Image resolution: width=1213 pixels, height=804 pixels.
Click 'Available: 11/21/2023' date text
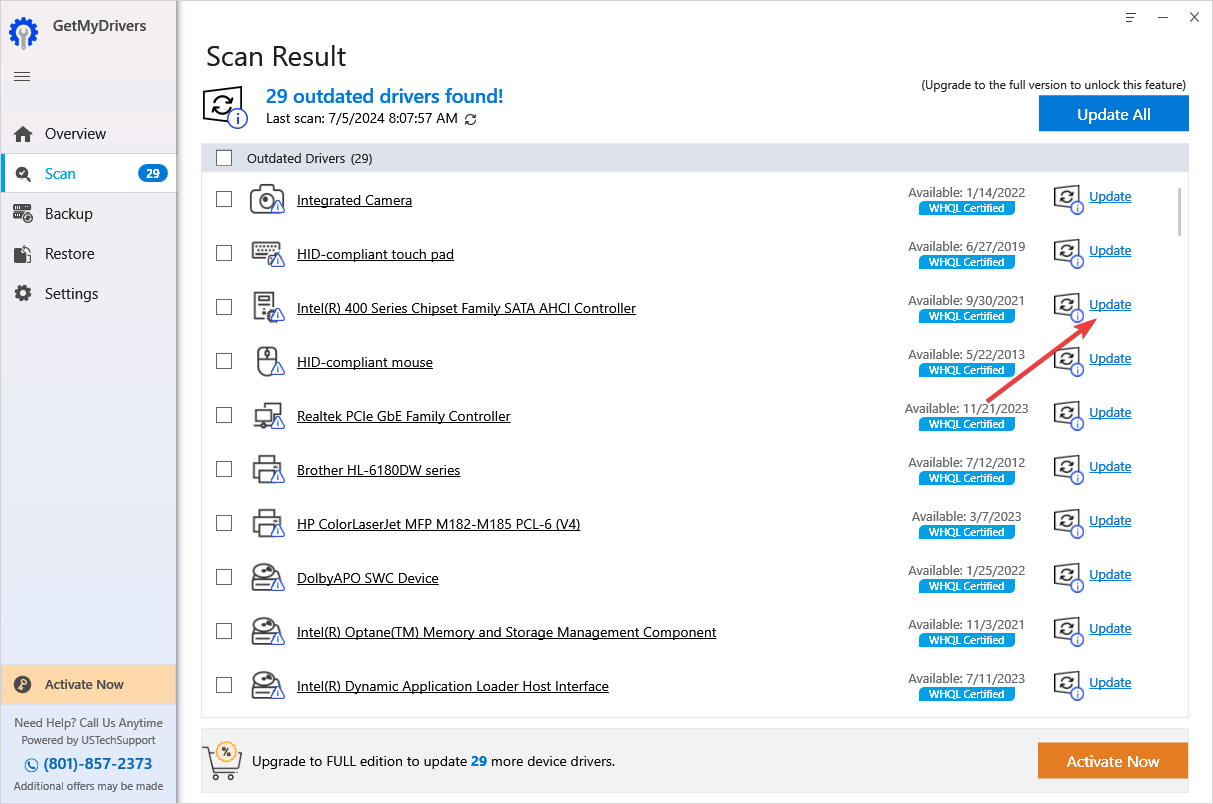967,409
